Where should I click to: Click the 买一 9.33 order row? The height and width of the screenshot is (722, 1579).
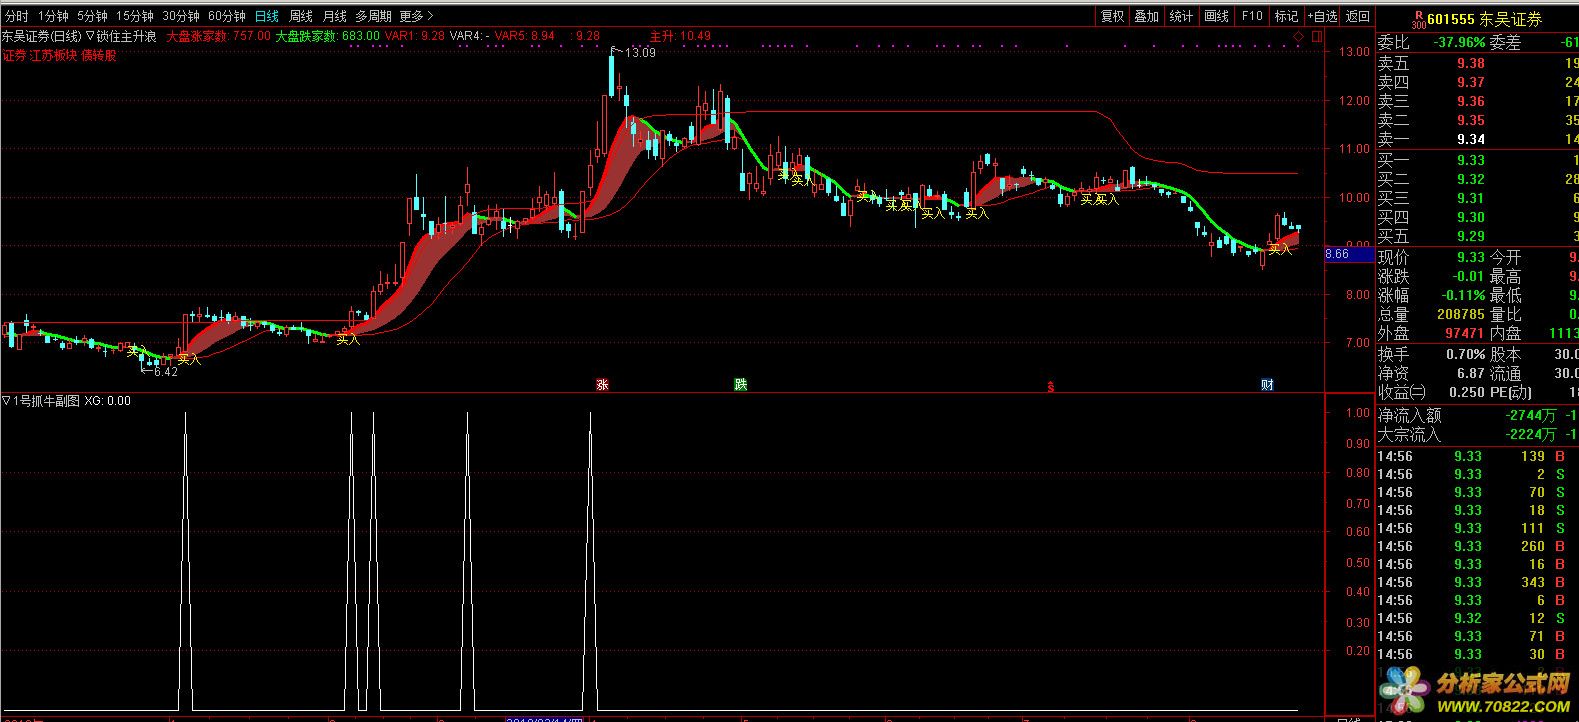(1477, 160)
